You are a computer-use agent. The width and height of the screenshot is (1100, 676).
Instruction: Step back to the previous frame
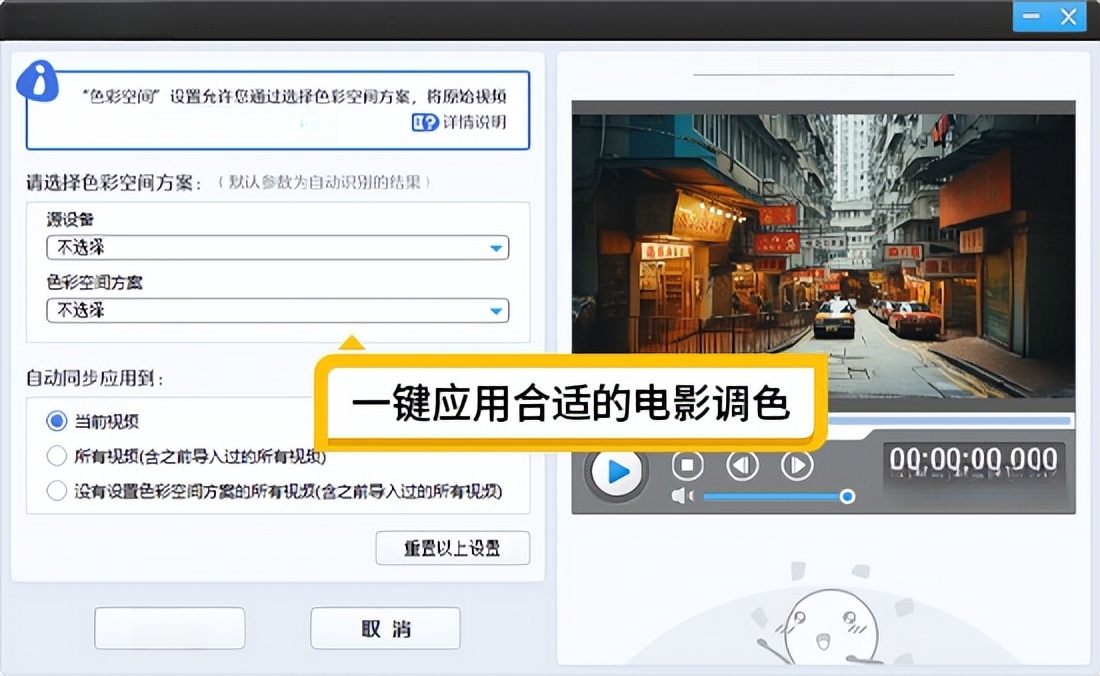742,465
